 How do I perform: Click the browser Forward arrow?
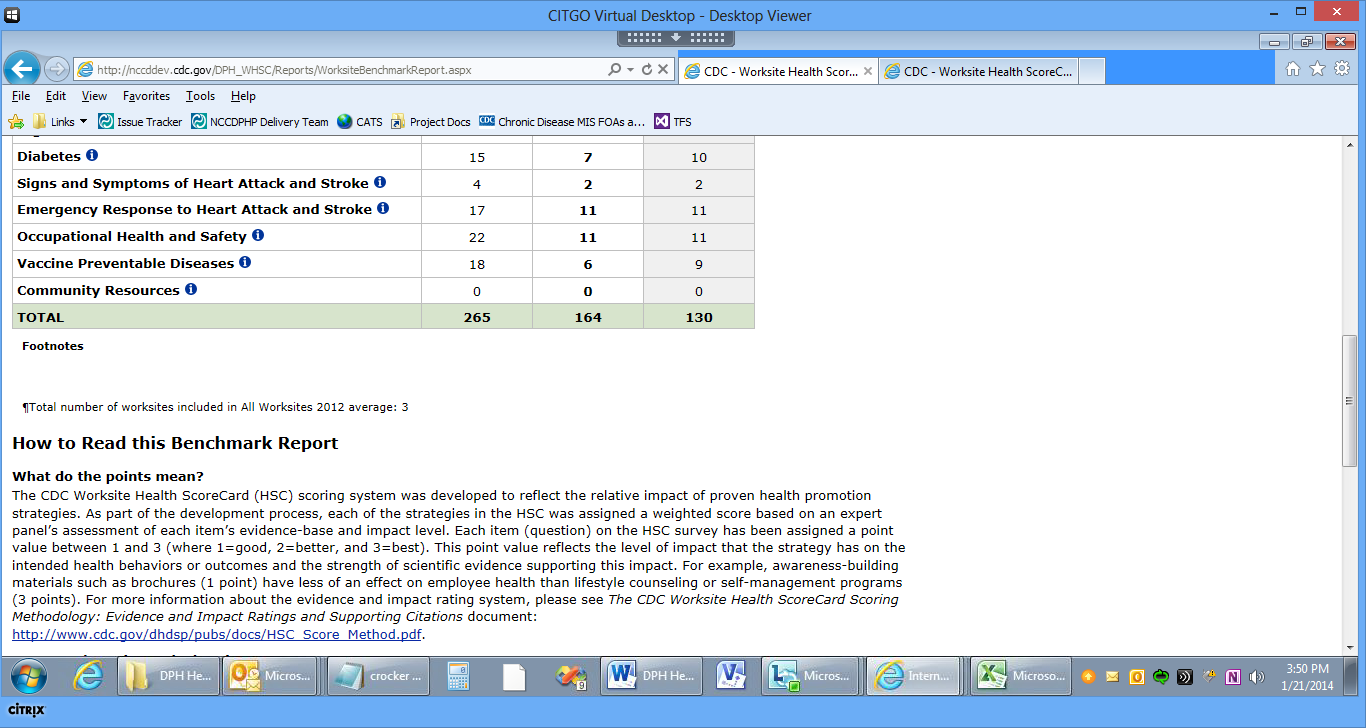click(x=56, y=69)
